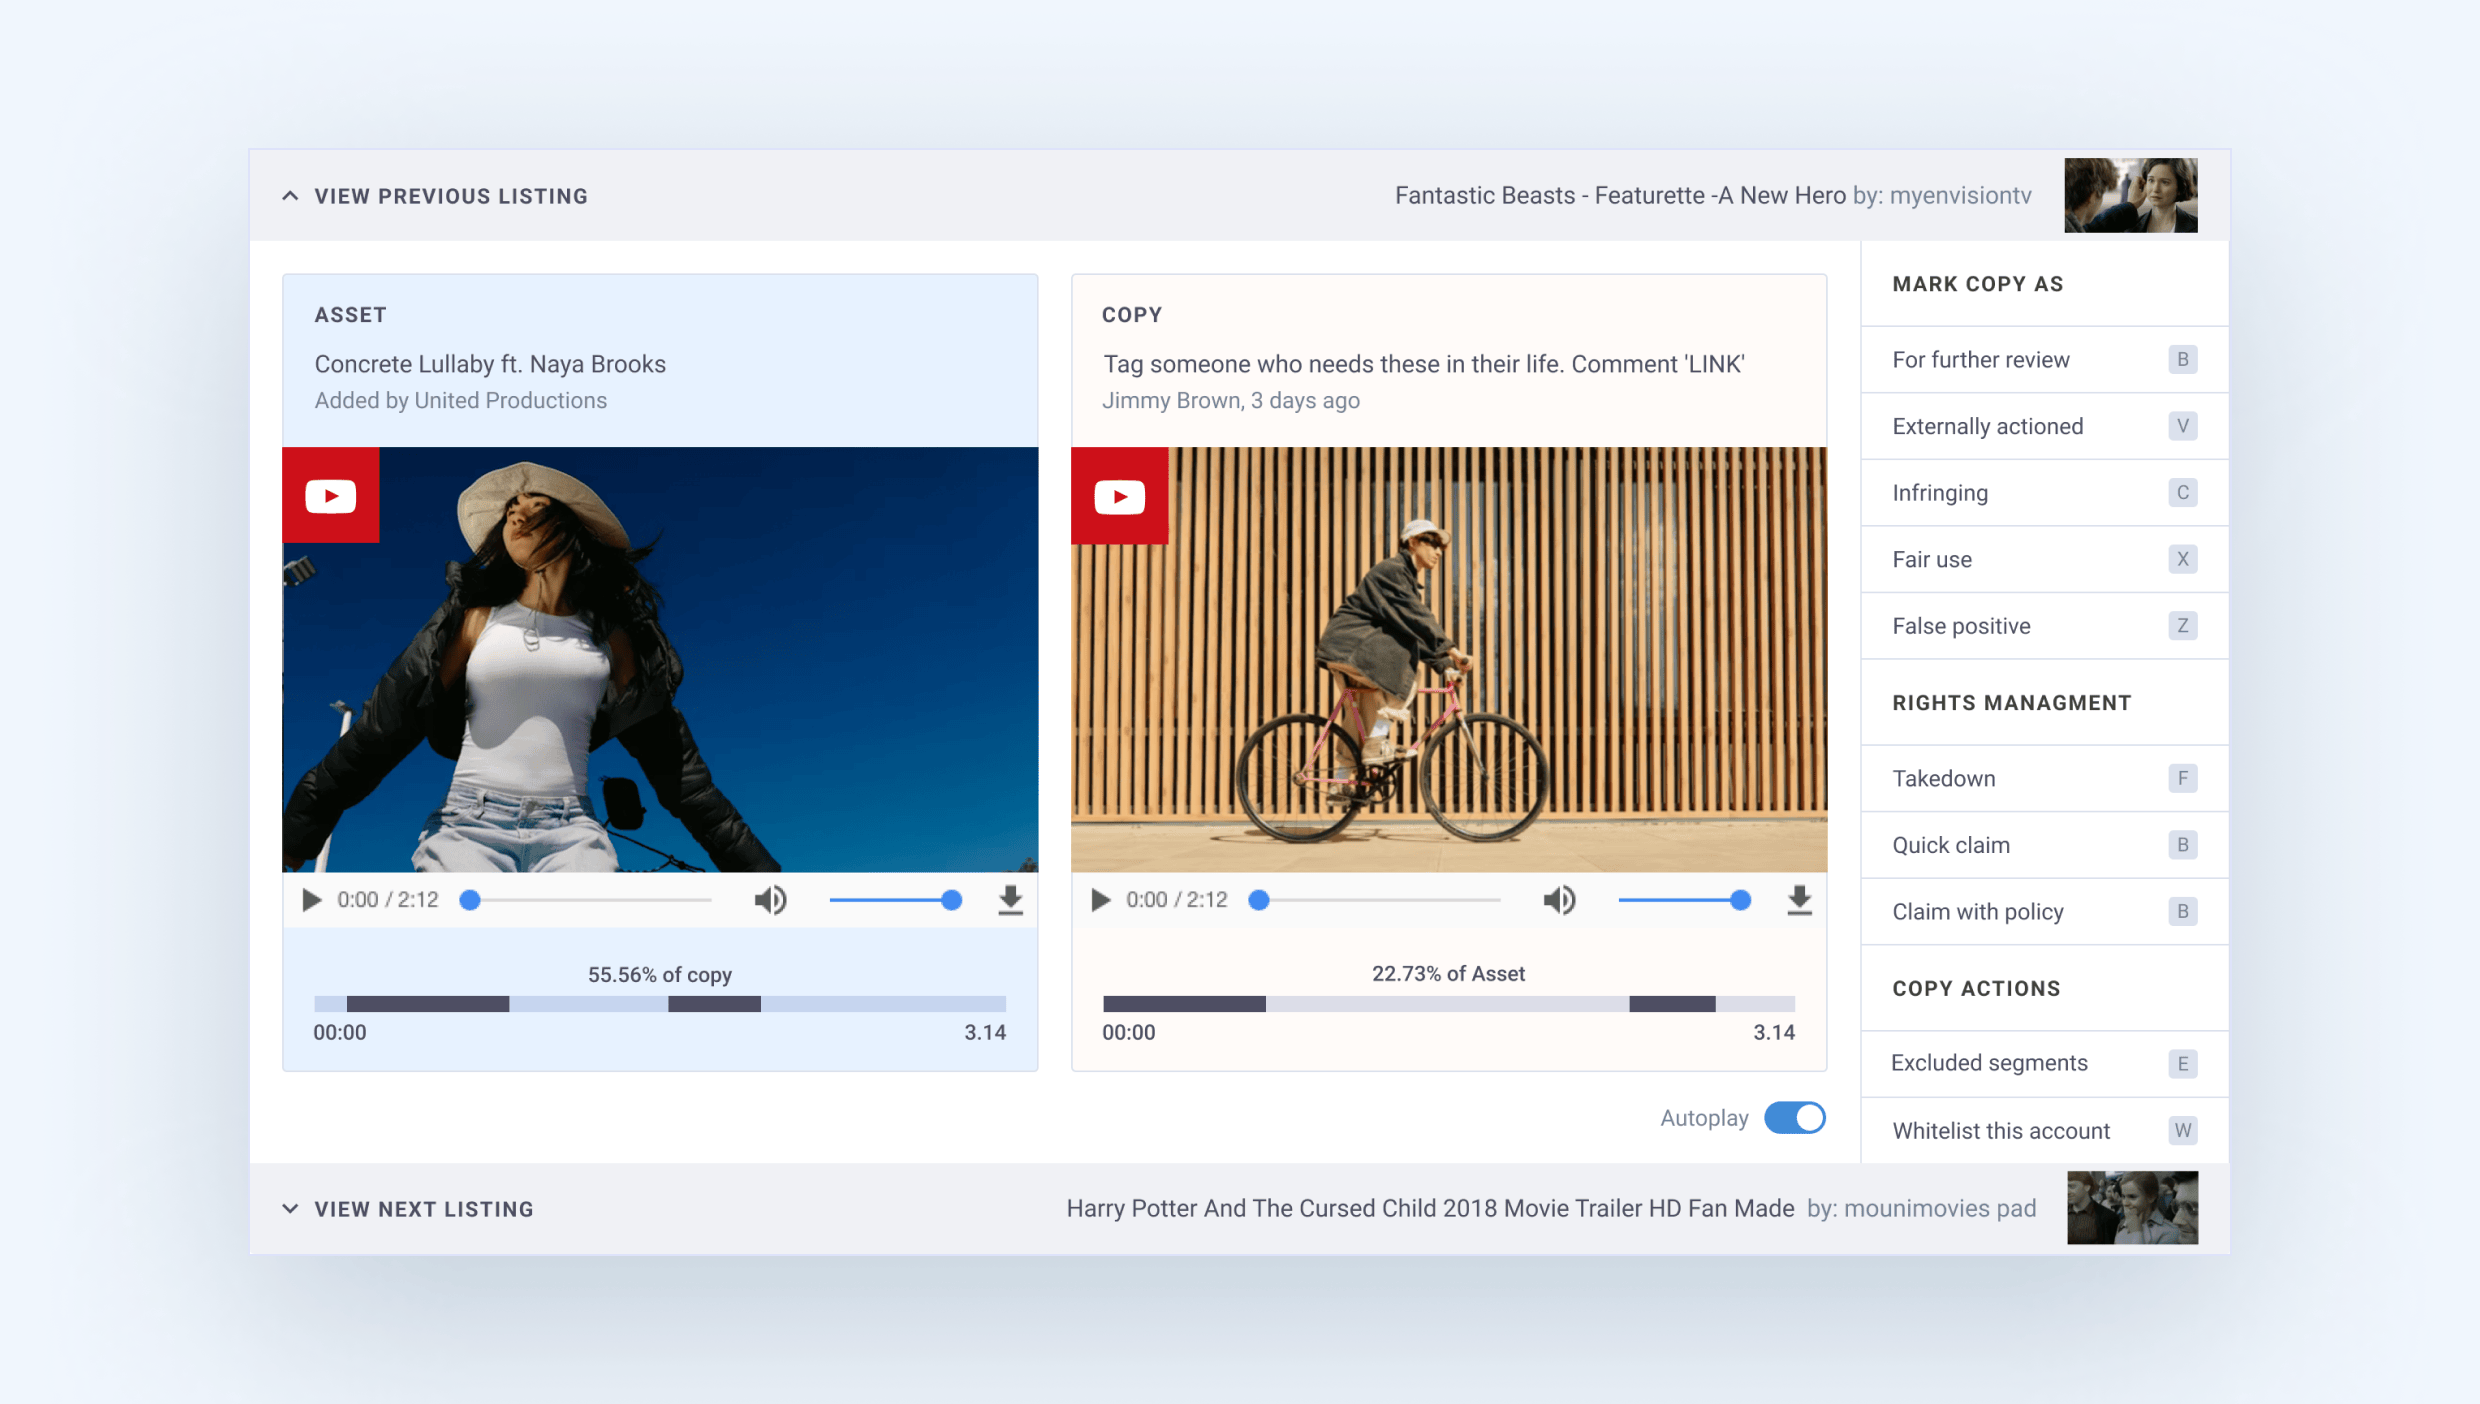Play the Copy video
Image resolution: width=2480 pixels, height=1404 pixels.
[1100, 900]
